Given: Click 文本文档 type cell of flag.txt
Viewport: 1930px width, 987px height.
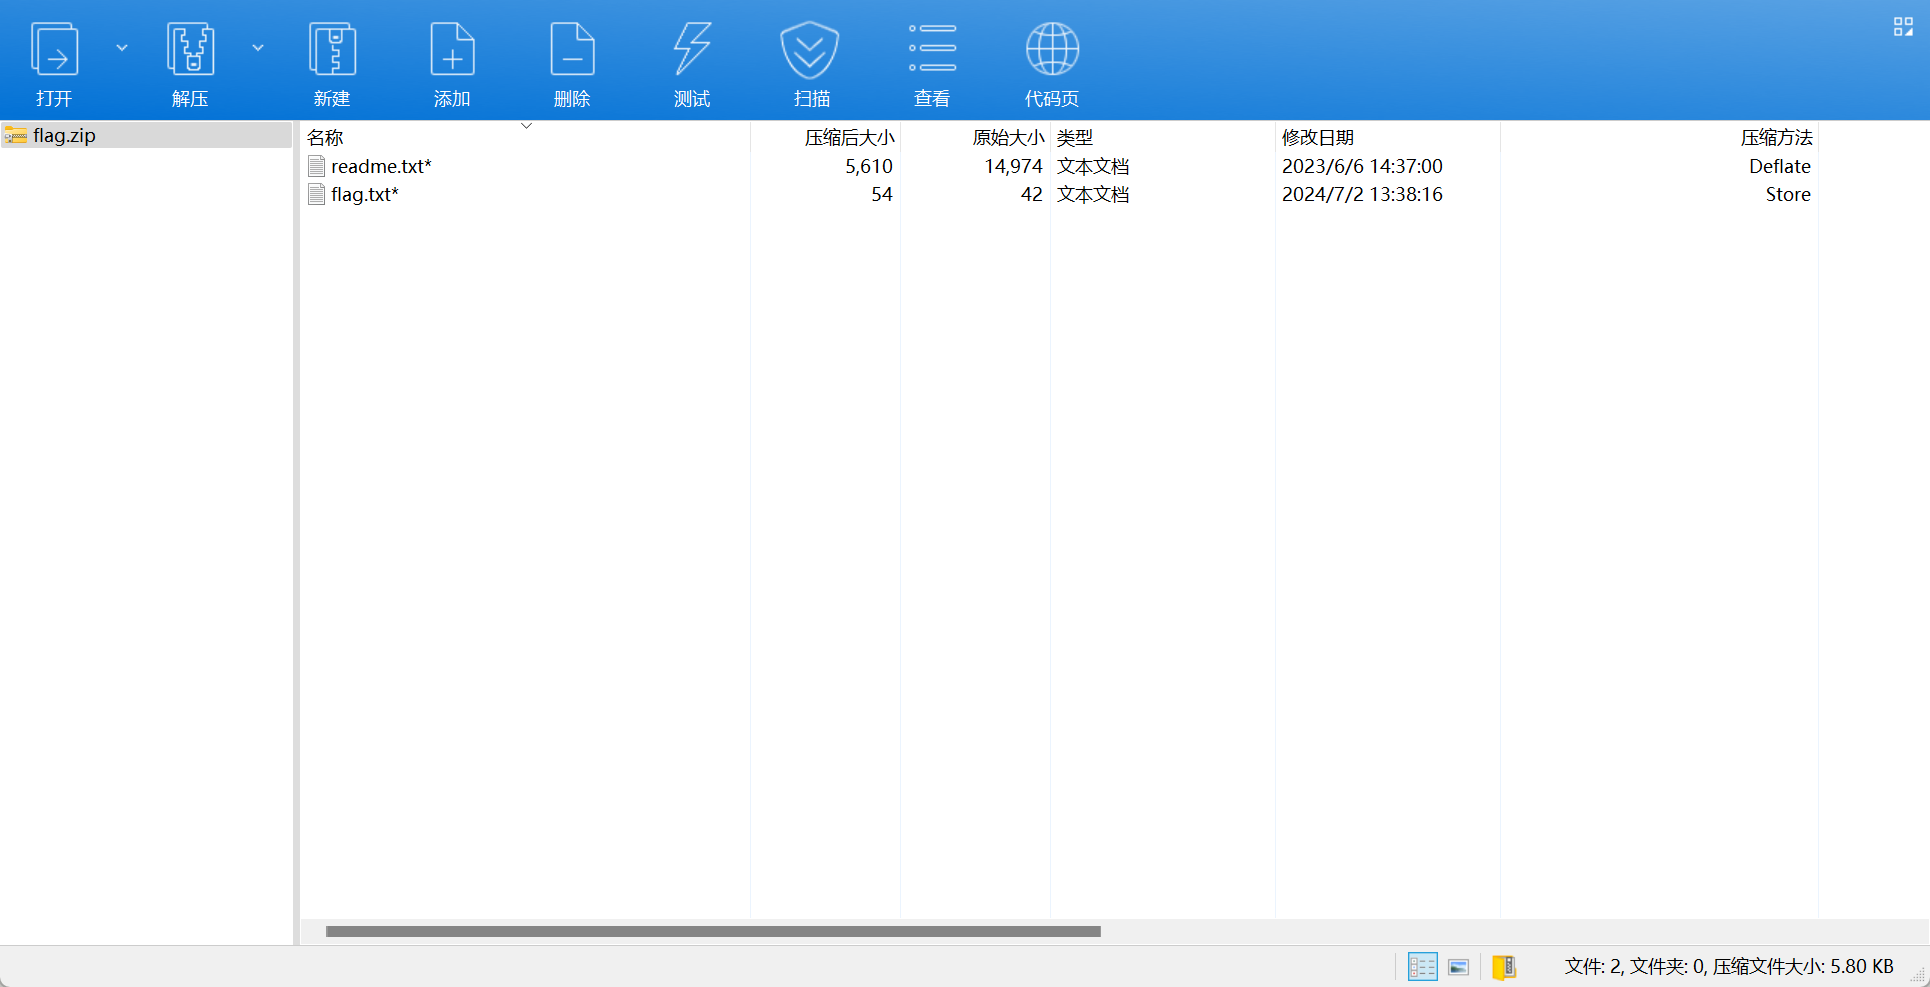Looking at the screenshot, I should pos(1093,194).
